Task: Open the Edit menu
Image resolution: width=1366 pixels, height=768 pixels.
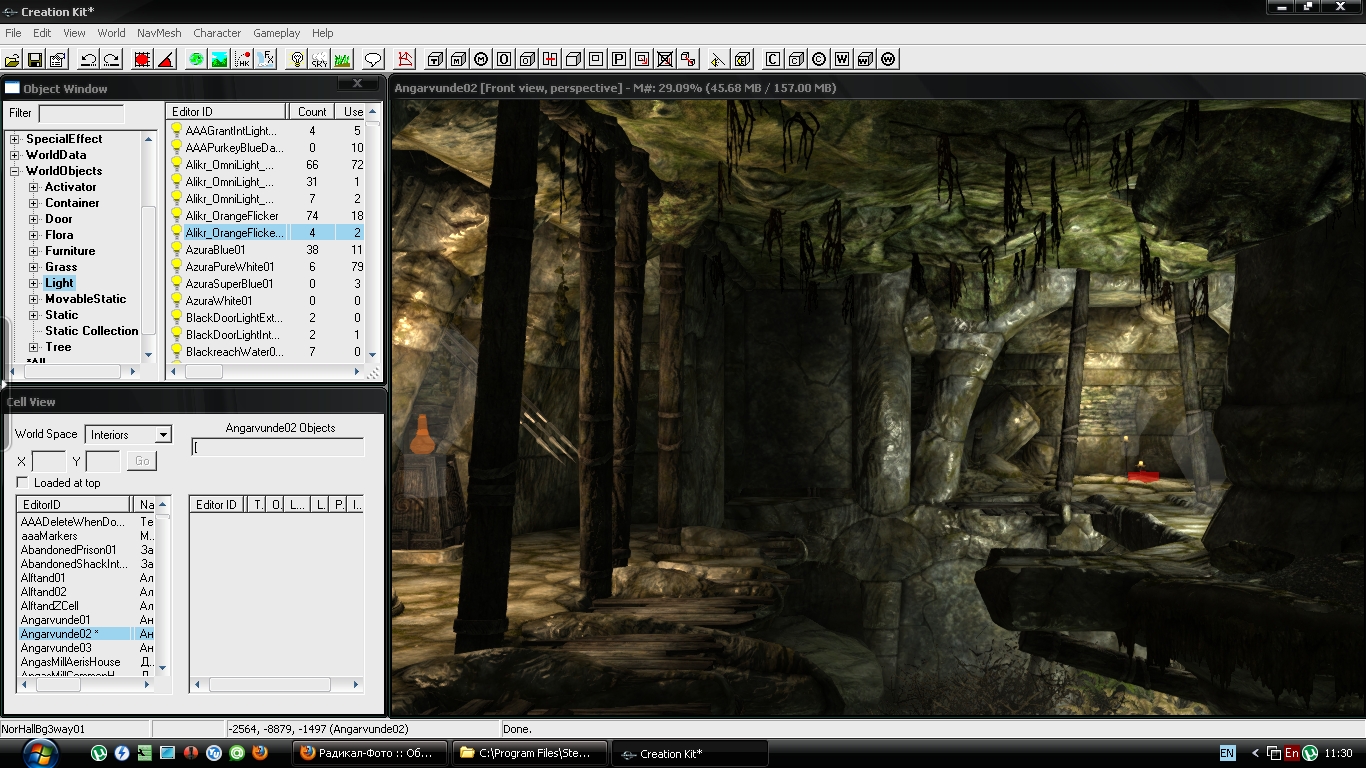Action: click(42, 33)
